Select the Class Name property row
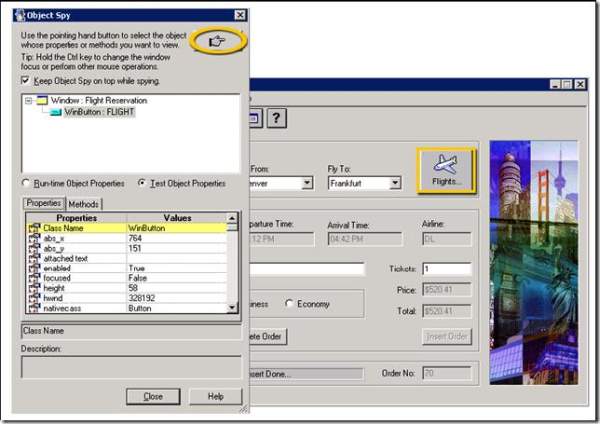Screen dimensions: 600x424 click(127, 228)
